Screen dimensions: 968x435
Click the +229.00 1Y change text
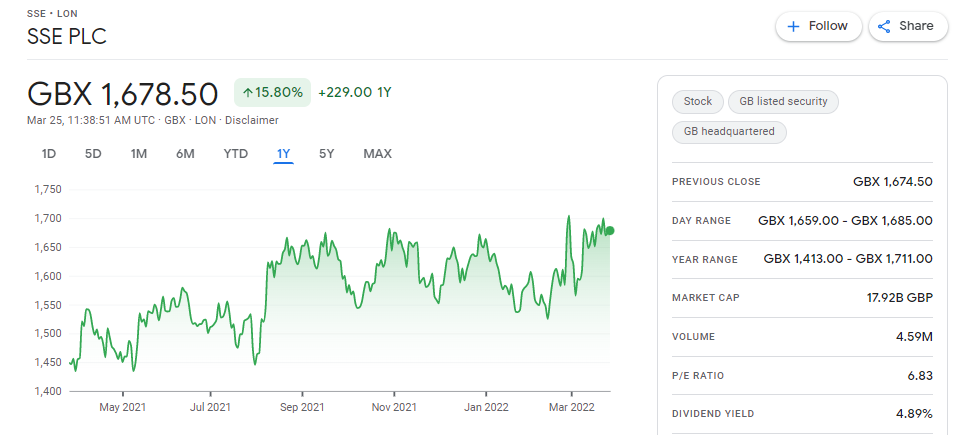(355, 93)
